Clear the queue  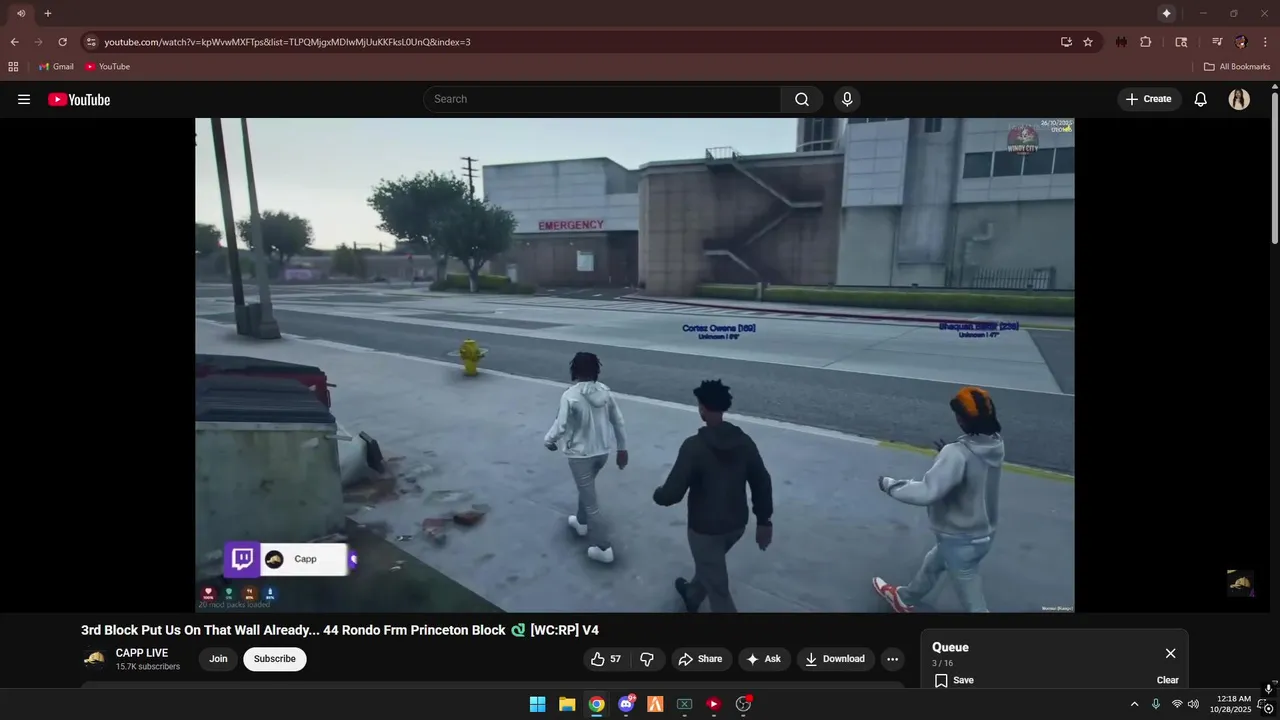point(1168,680)
